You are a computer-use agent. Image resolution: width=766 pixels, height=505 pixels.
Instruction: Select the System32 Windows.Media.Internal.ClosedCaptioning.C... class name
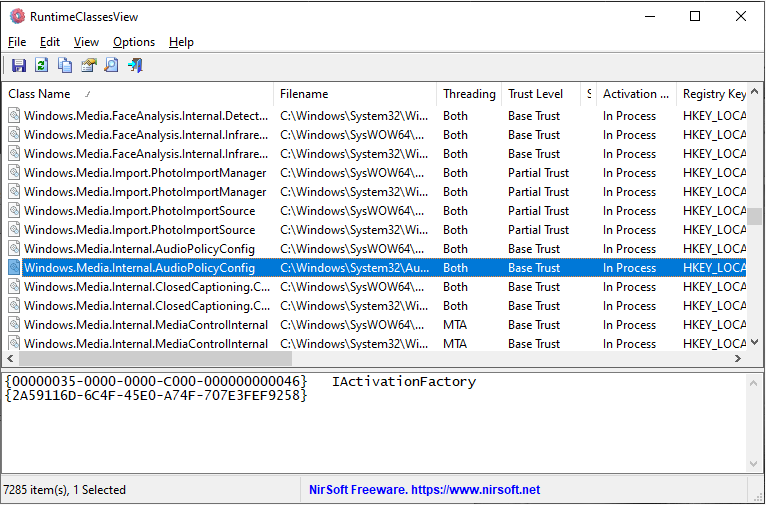coord(147,306)
